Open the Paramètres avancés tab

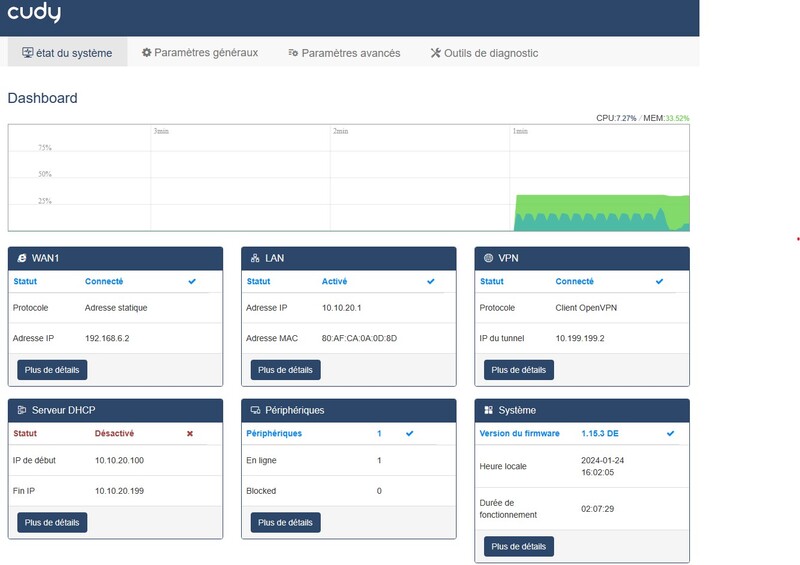pyautogui.click(x=344, y=53)
